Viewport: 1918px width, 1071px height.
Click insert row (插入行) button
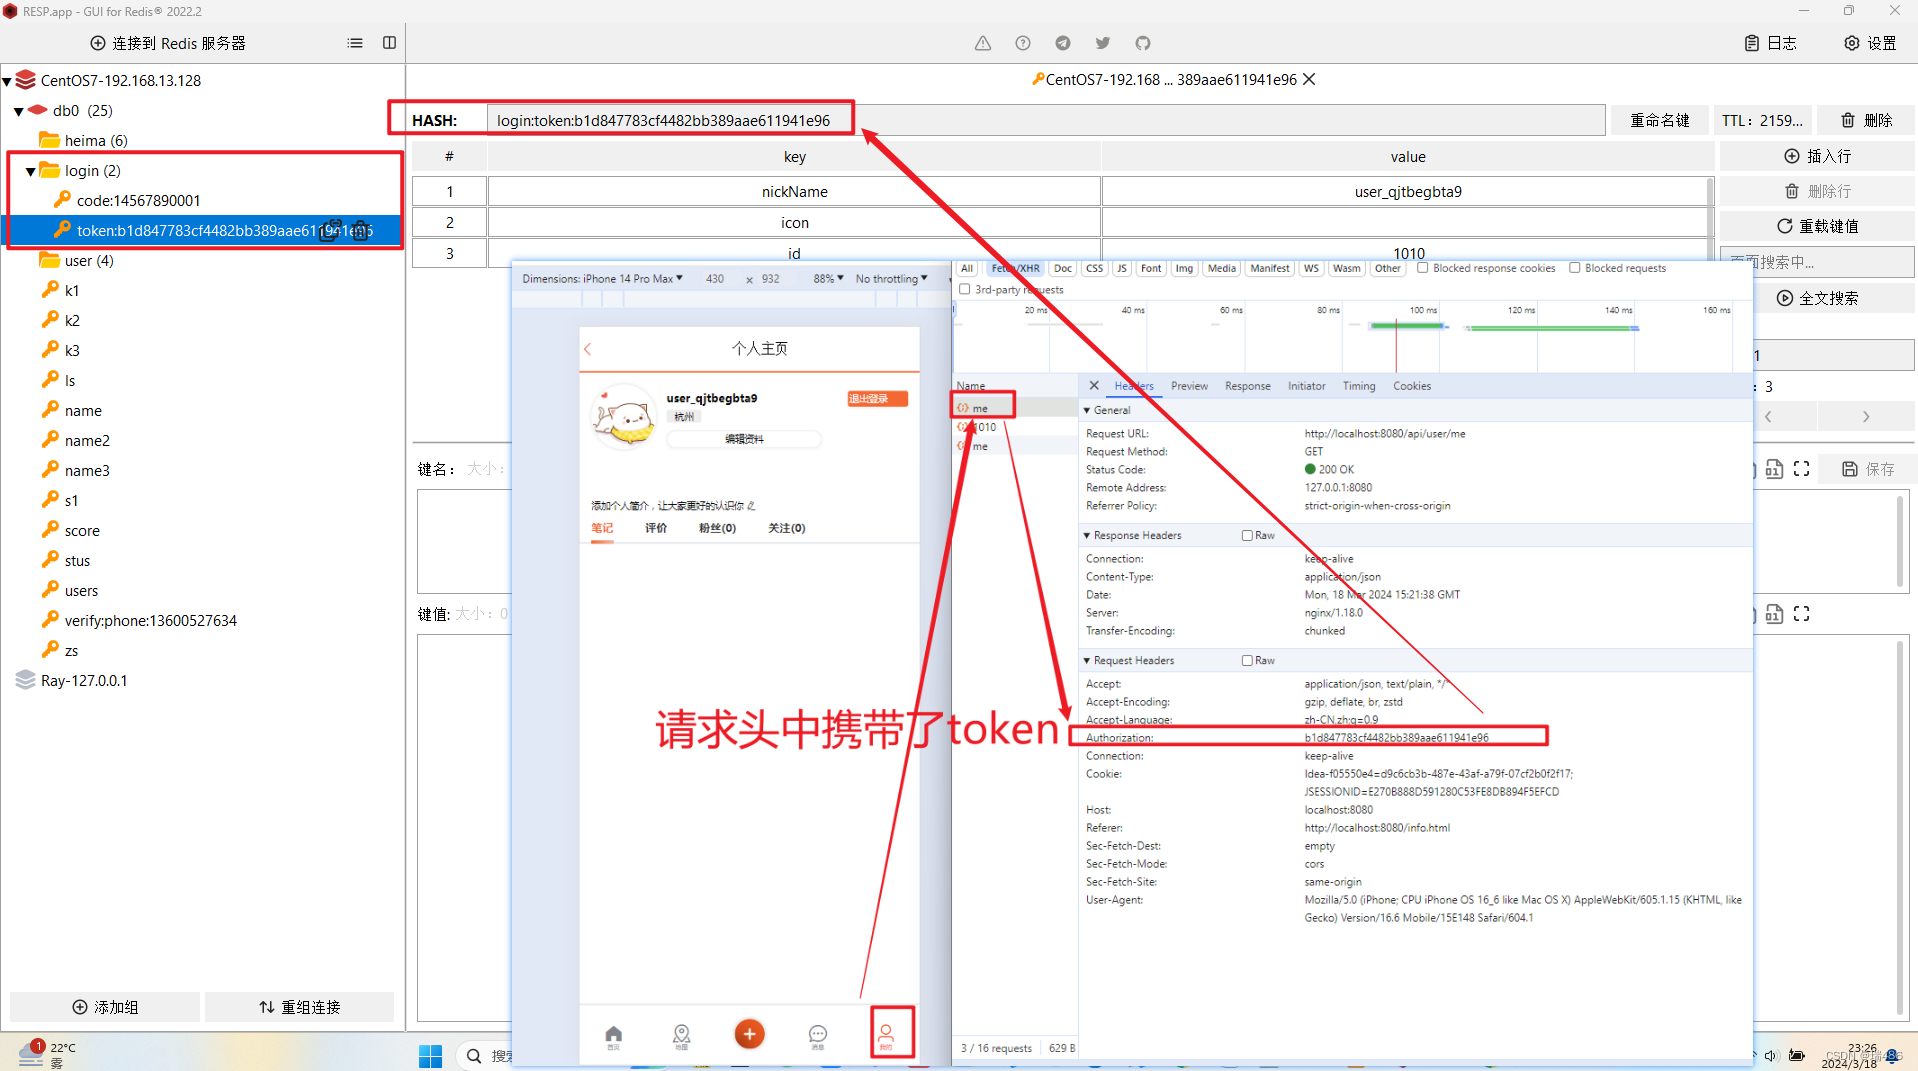[1817, 156]
